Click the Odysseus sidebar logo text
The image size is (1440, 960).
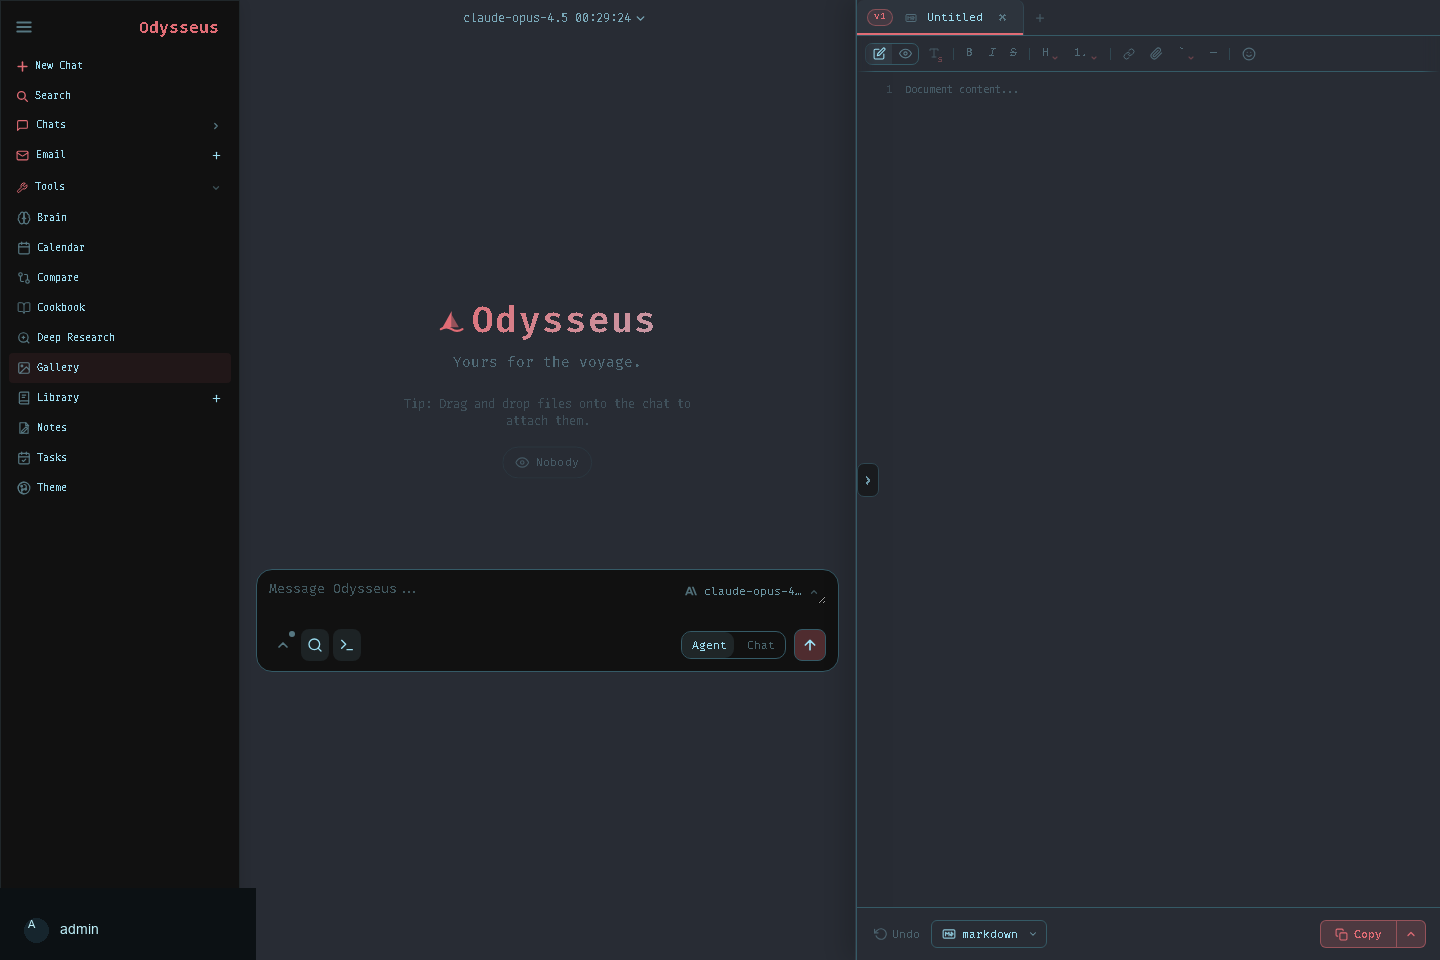(178, 27)
